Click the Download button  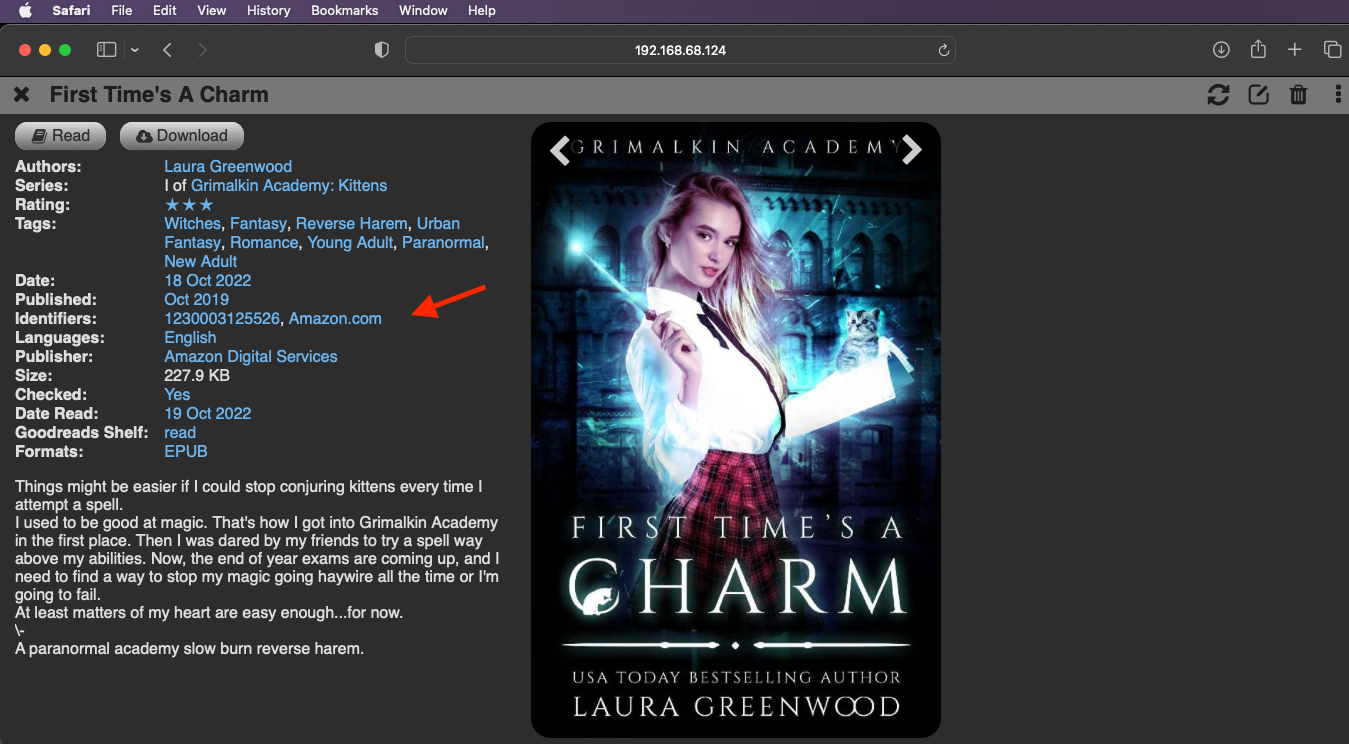tap(182, 136)
